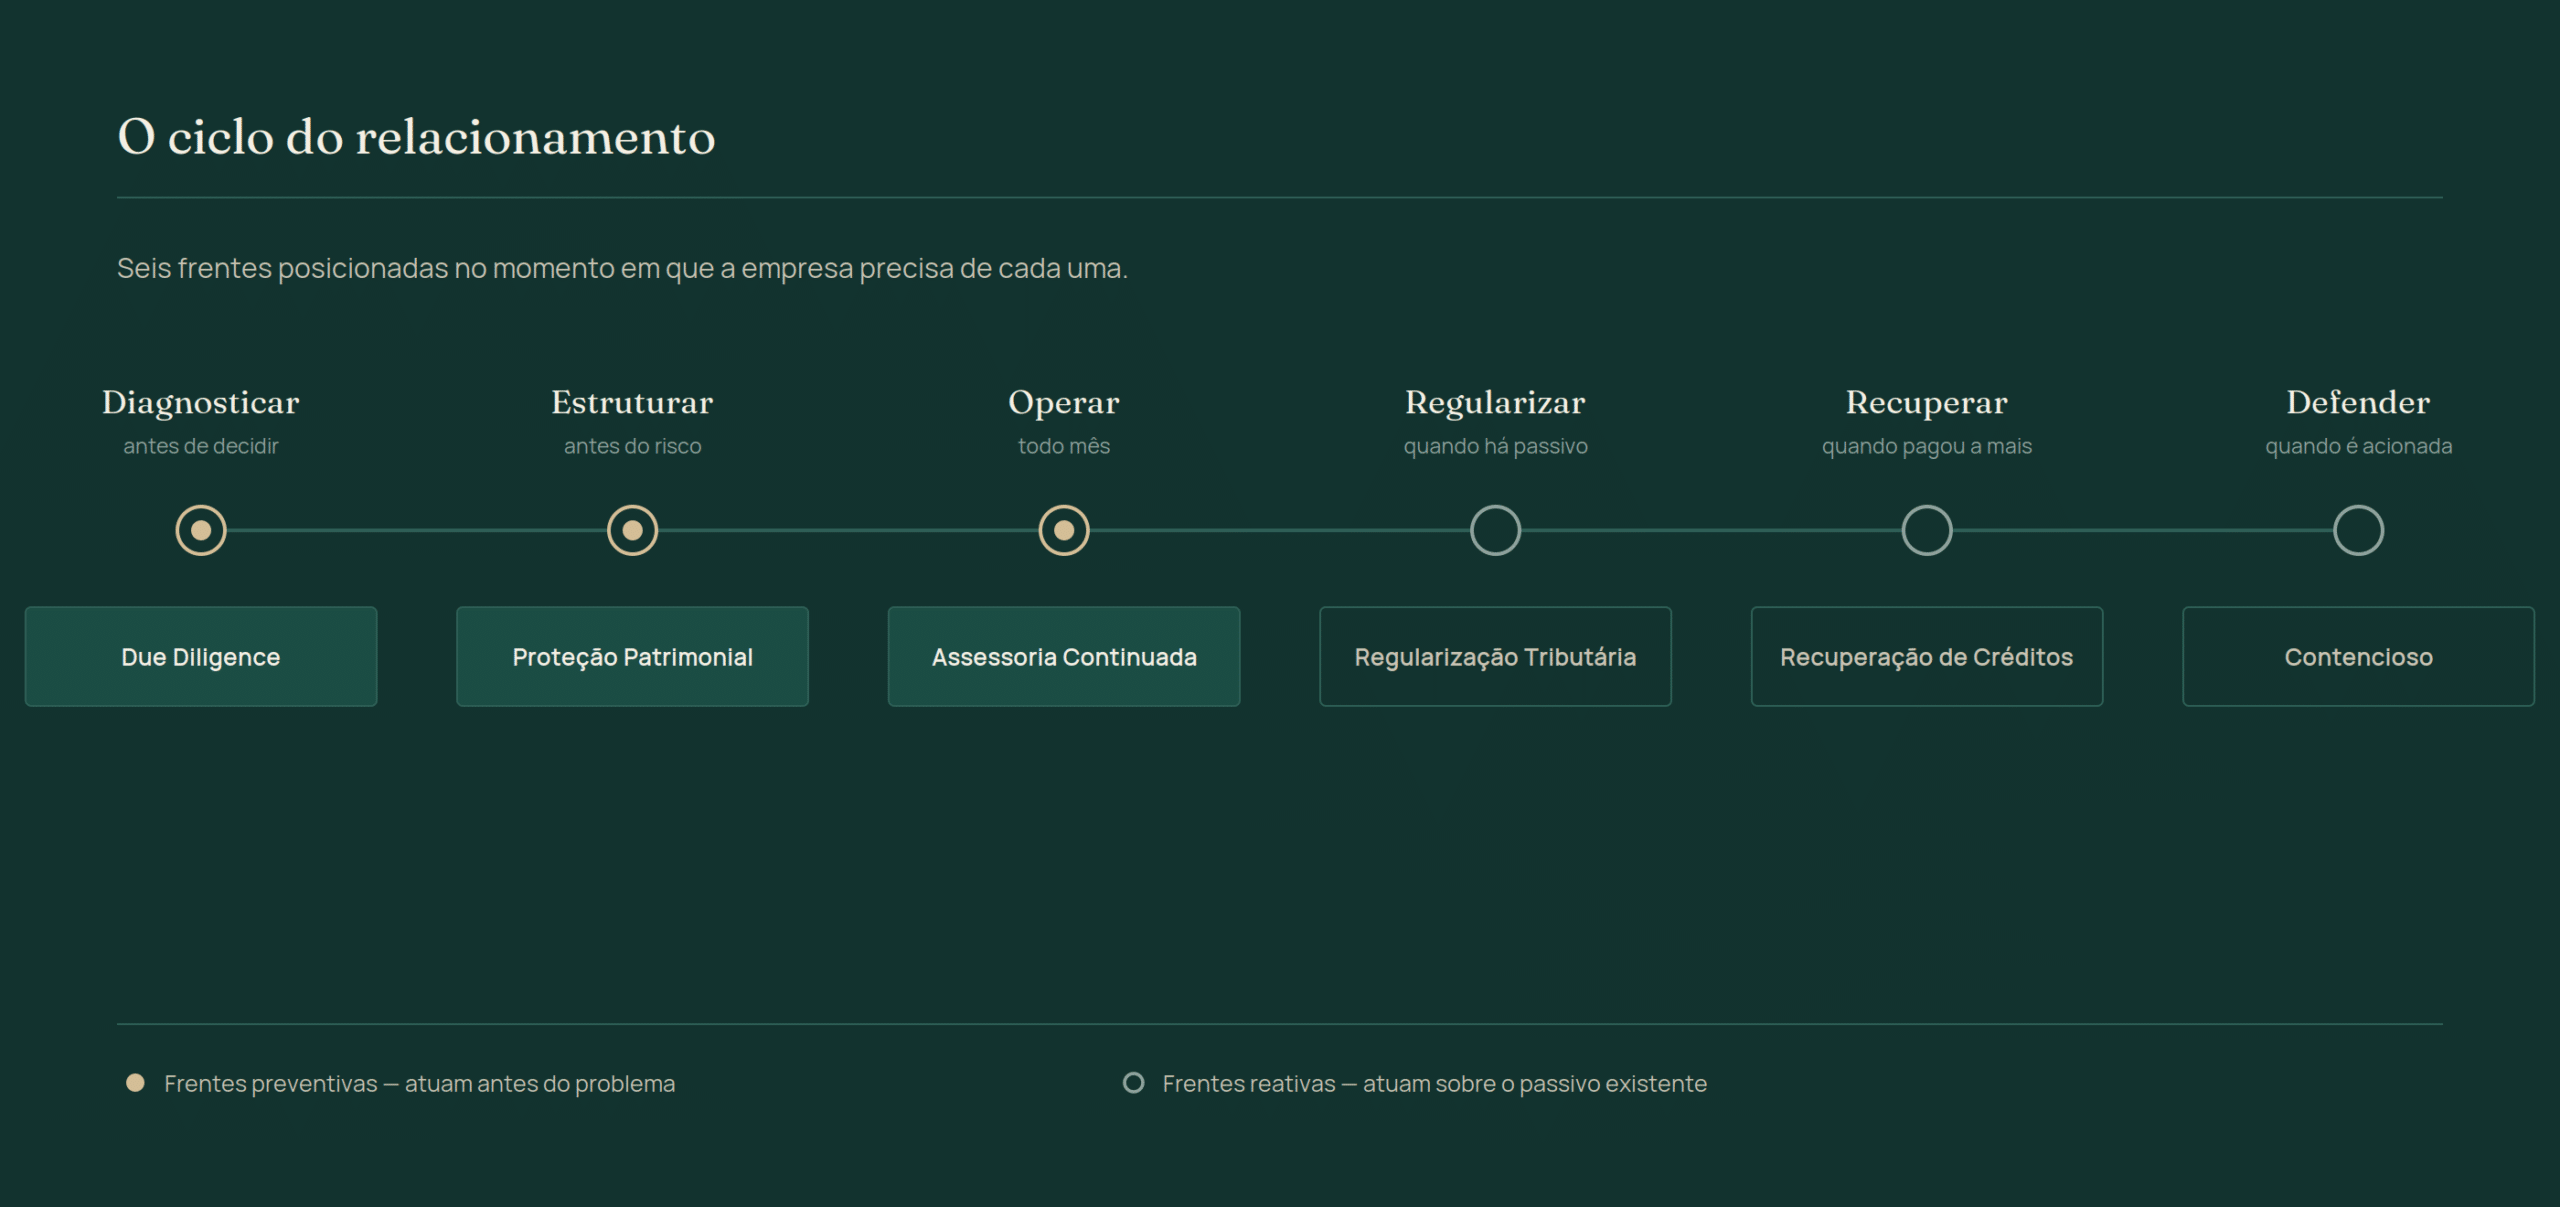
Task: Click the 'Frentes preventivas' legend text
Action: click(x=420, y=1084)
